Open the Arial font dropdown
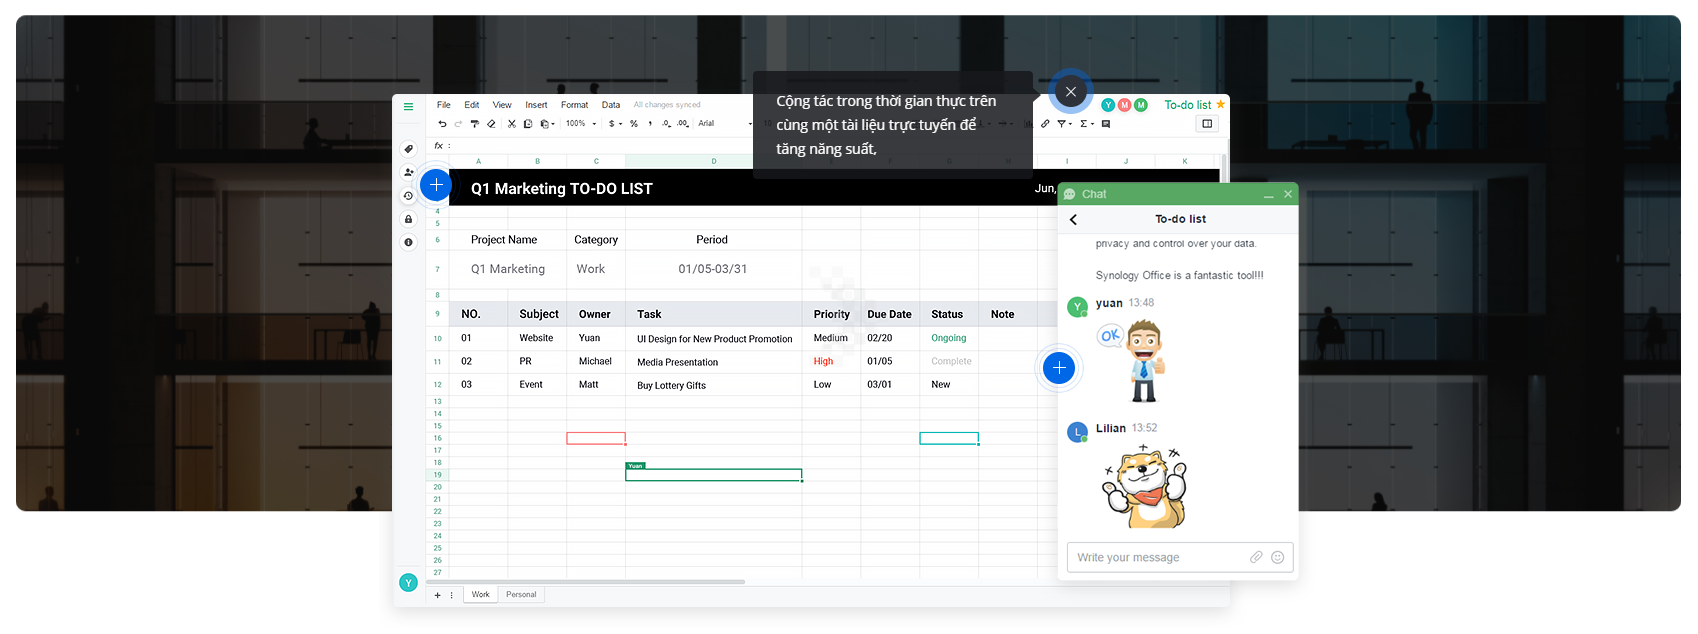The width and height of the screenshot is (1698, 634). click(724, 124)
